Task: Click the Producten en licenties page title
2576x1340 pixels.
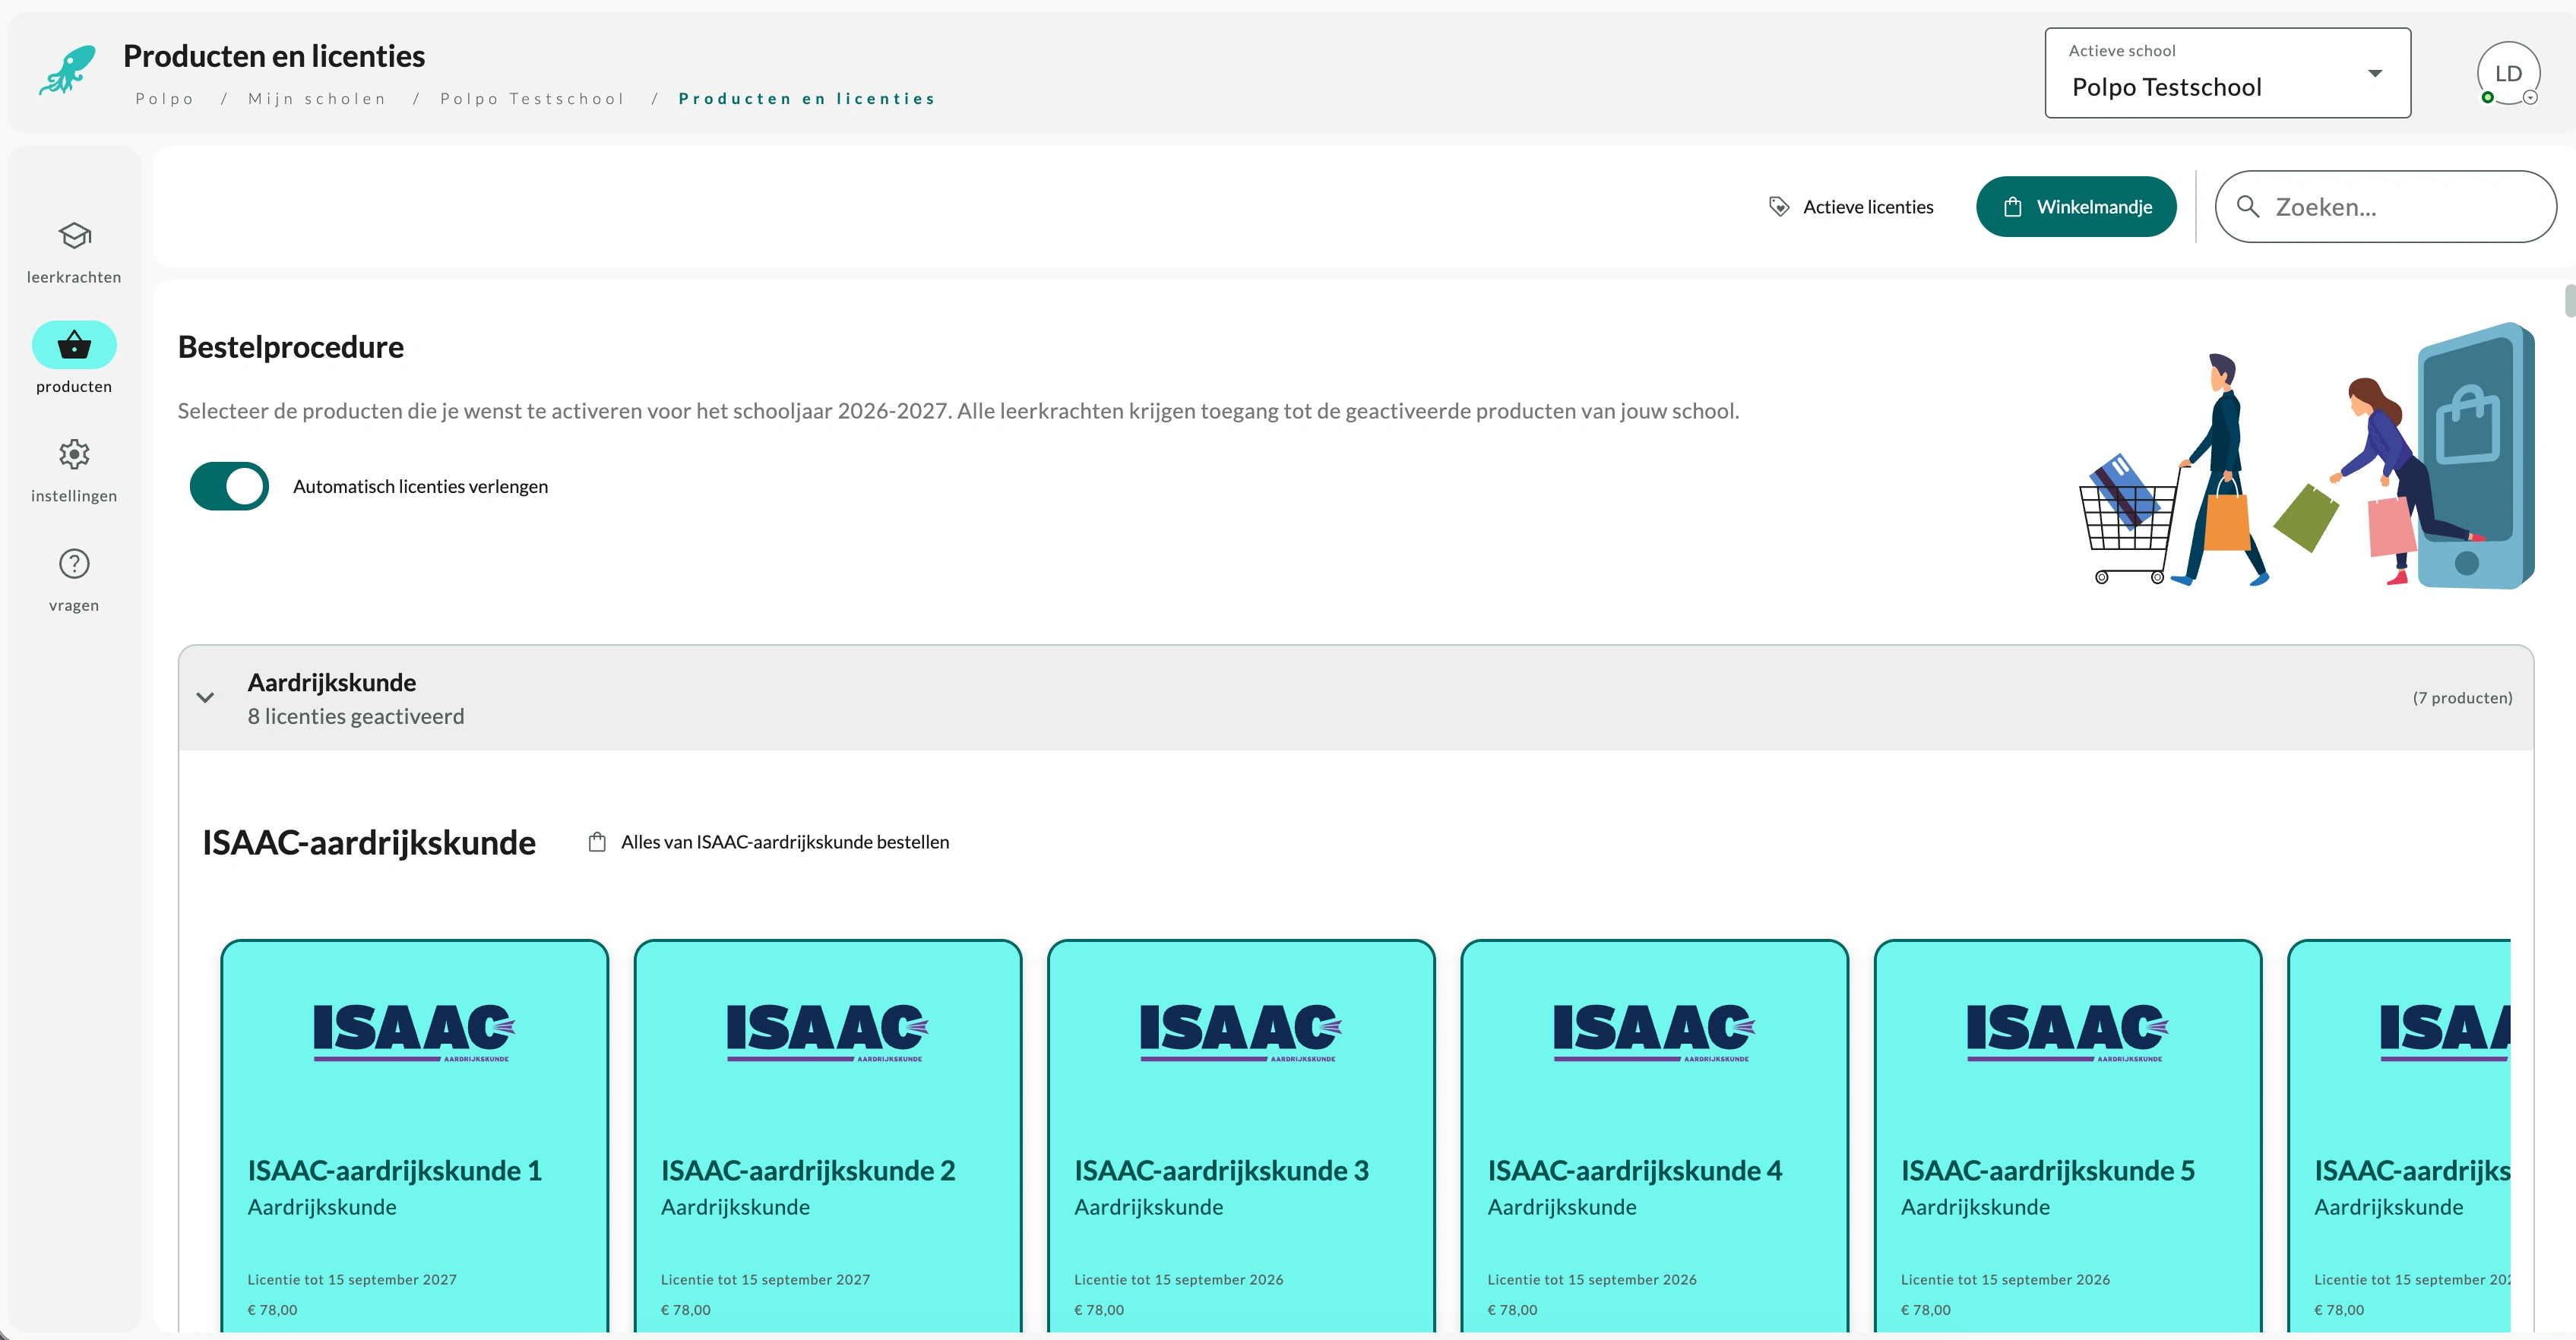Action: click(x=274, y=56)
